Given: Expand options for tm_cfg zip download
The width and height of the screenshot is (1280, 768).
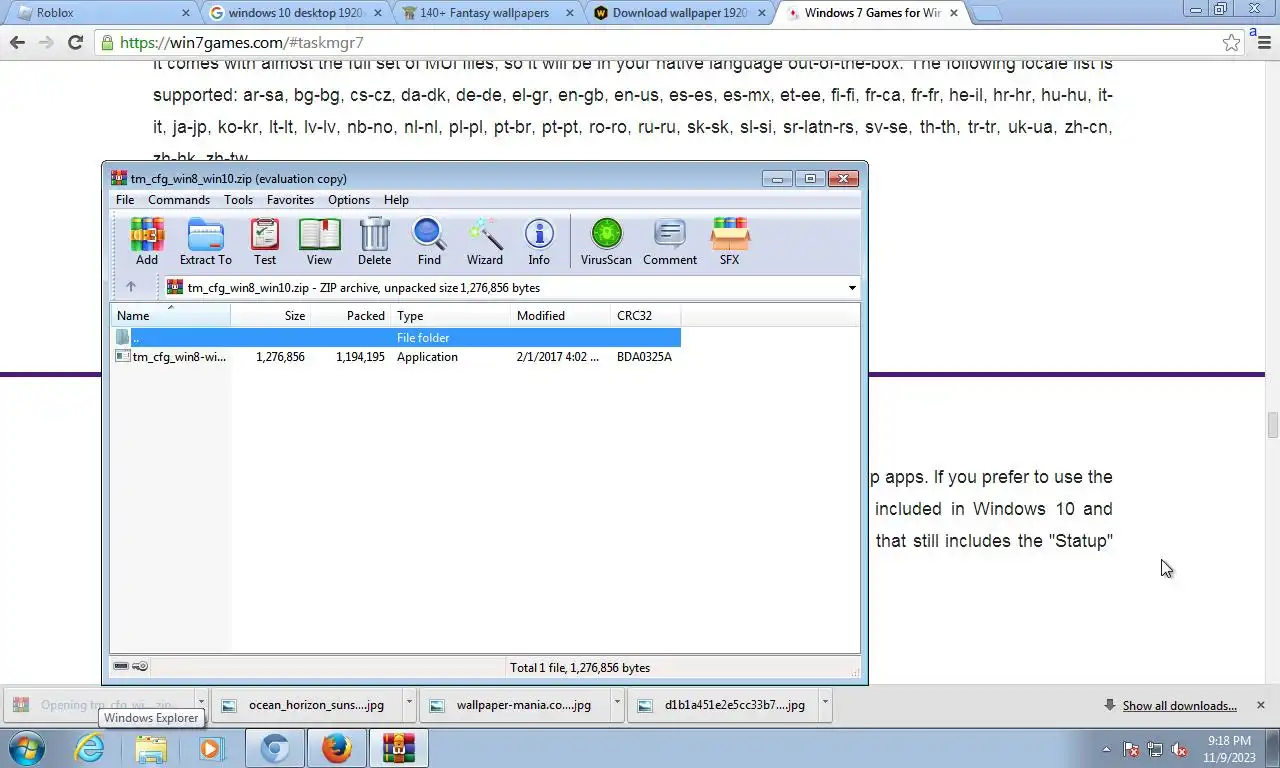Looking at the screenshot, I should coord(201,704).
